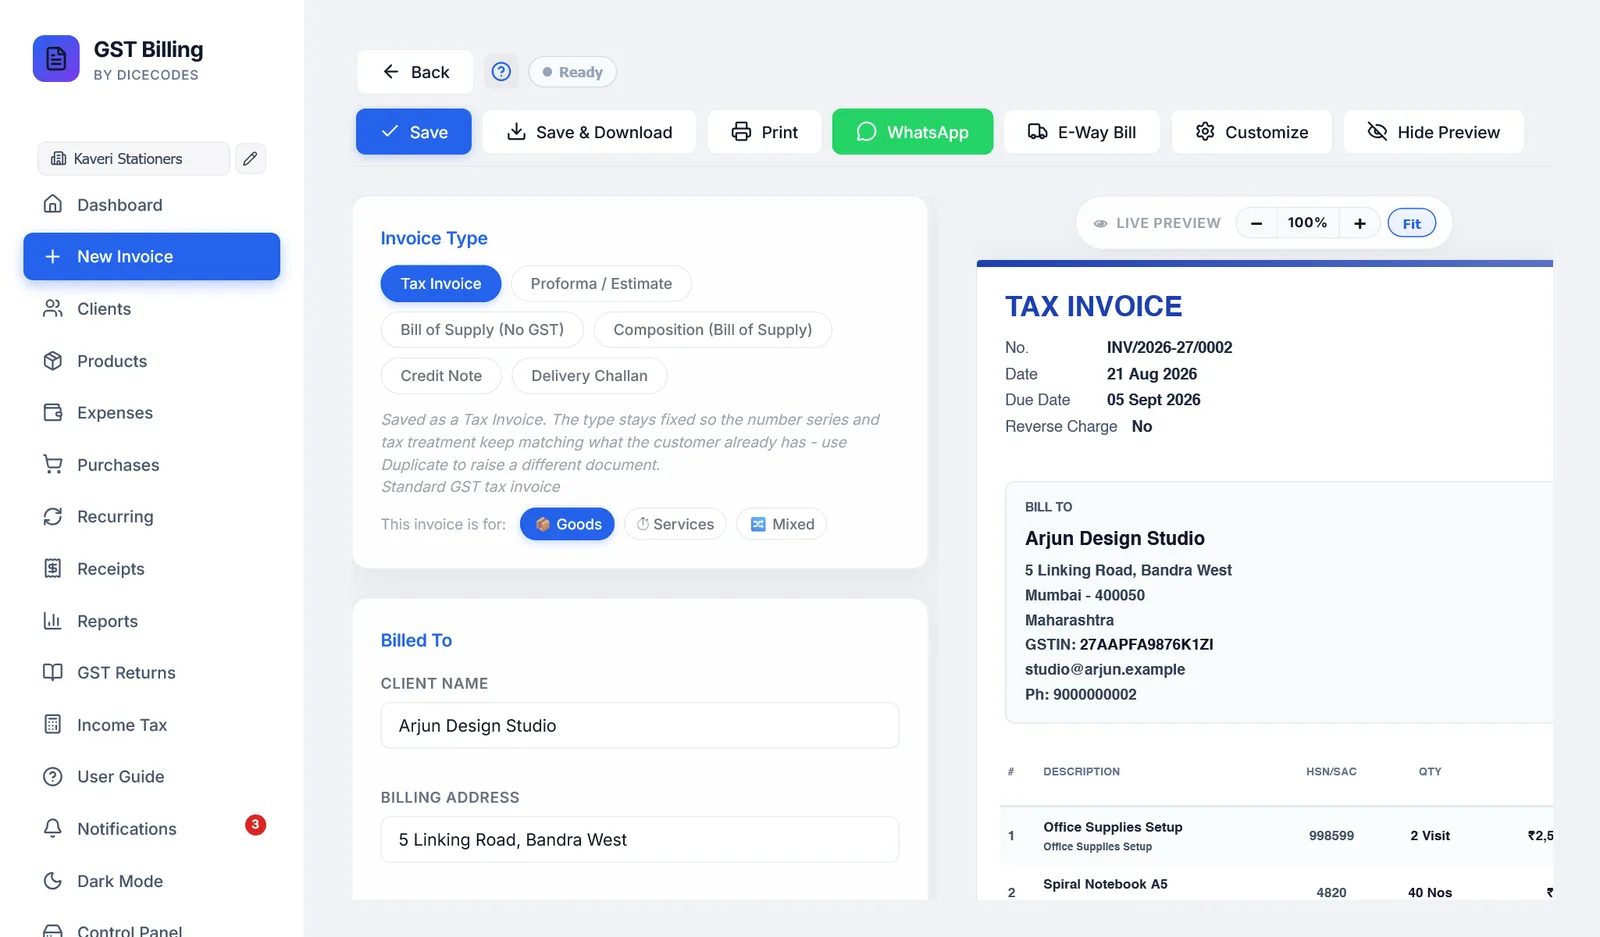Screen dimensions: 1600x937
Task: Open the Products section
Action: 152,361
